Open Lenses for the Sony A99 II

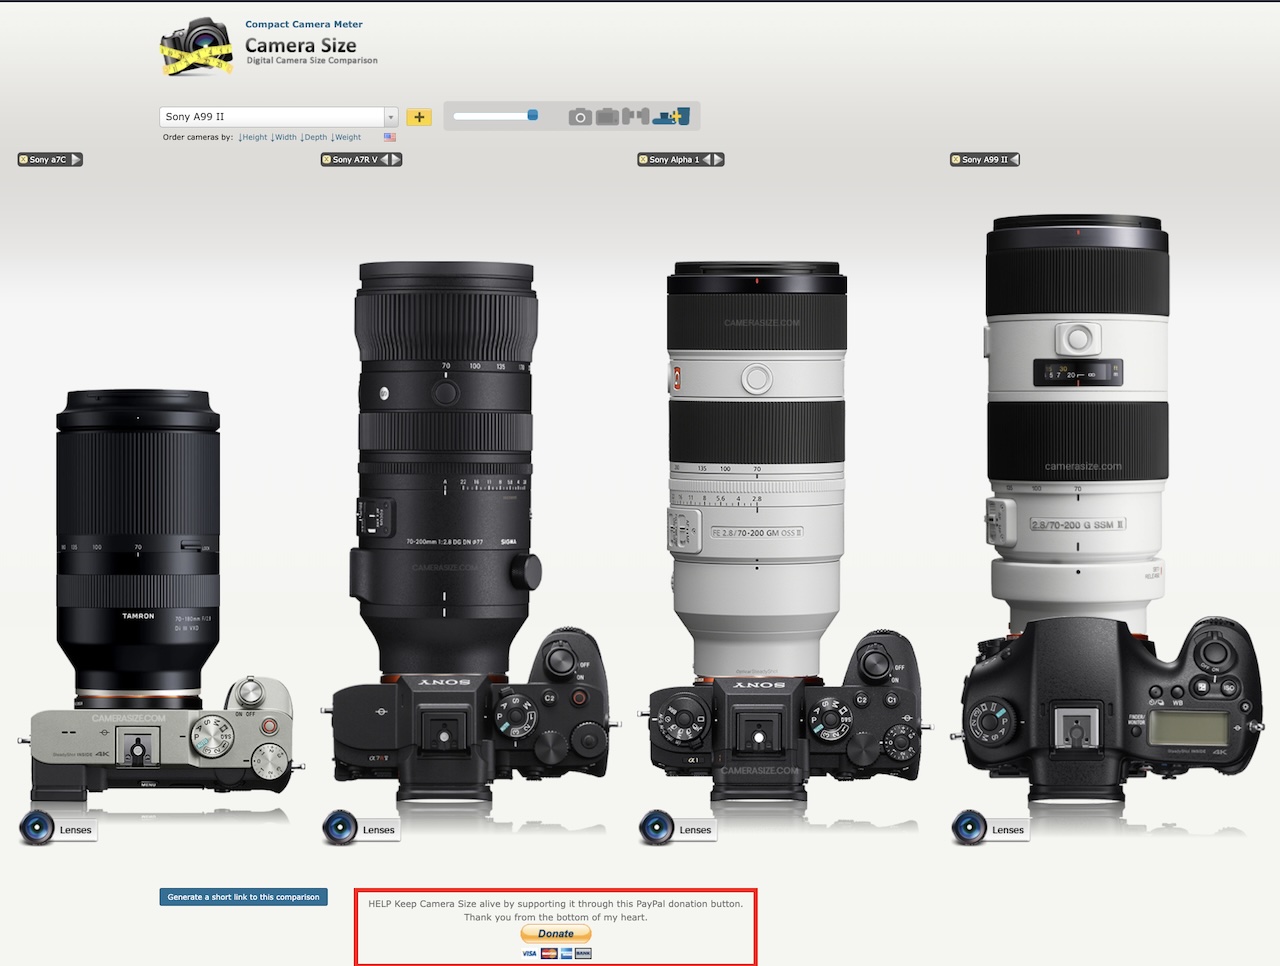pyautogui.click(x=1008, y=830)
